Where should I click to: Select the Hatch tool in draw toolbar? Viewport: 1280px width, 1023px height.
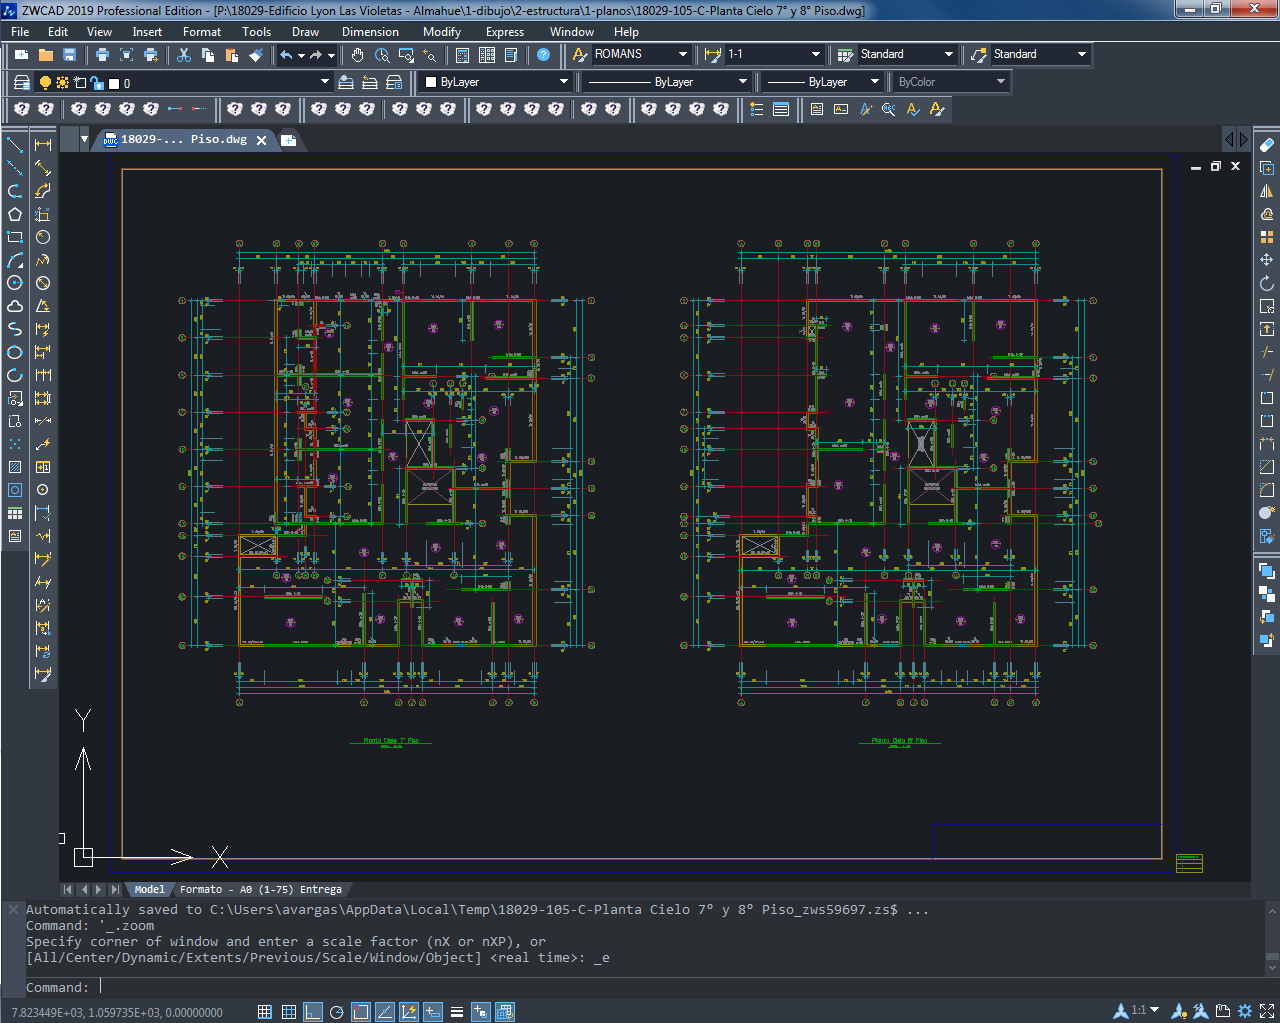pos(15,467)
